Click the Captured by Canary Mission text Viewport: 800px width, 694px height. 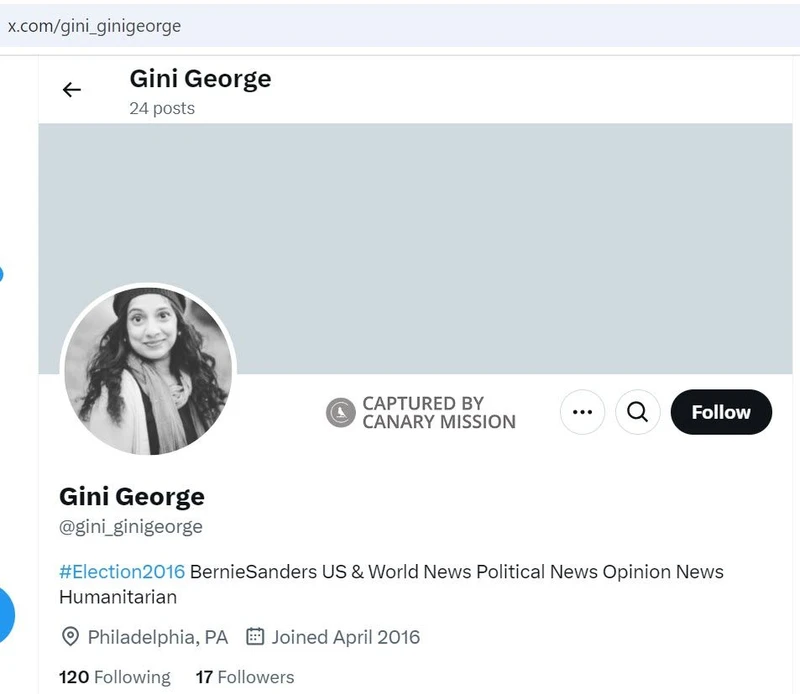(x=439, y=412)
